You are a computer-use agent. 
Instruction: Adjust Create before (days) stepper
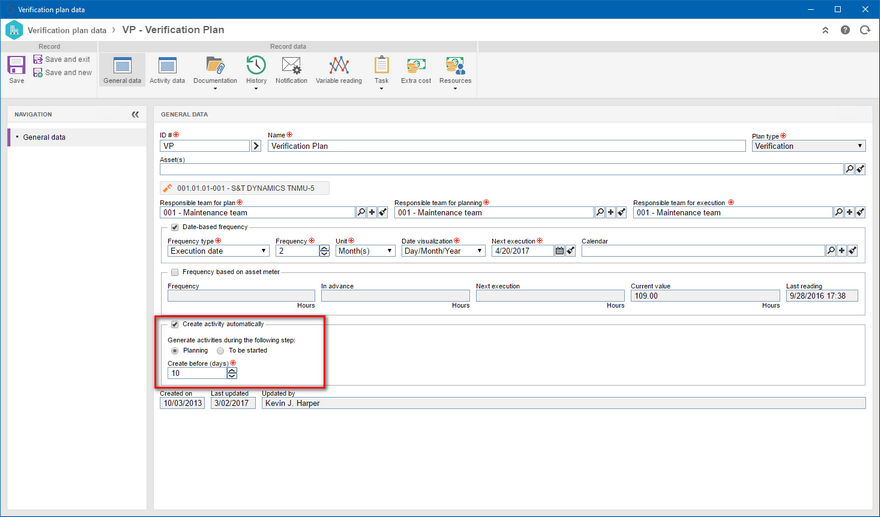pos(232,373)
